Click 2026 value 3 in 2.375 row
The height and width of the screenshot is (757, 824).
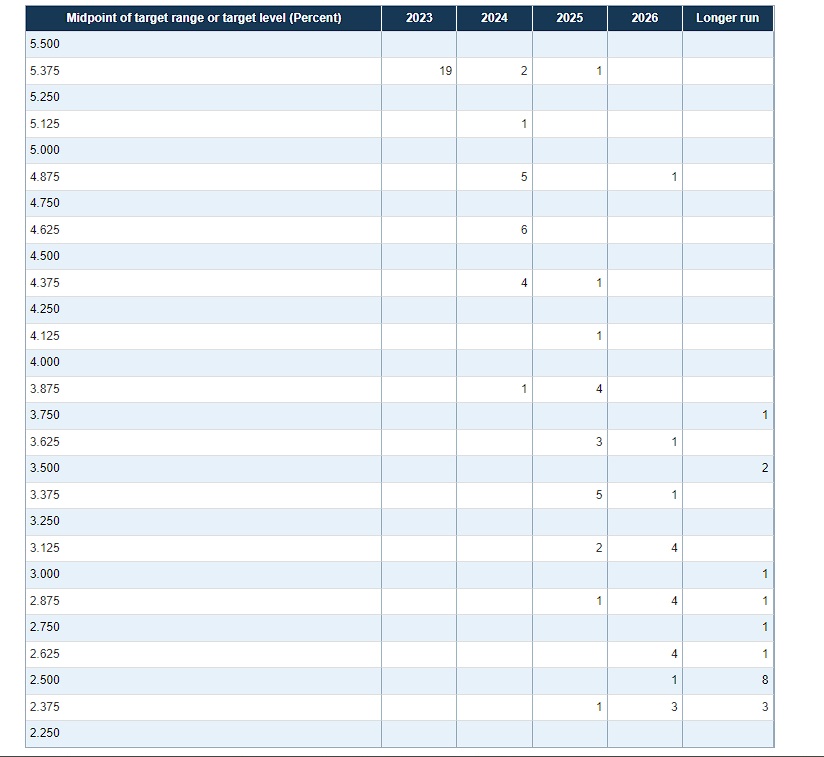674,708
